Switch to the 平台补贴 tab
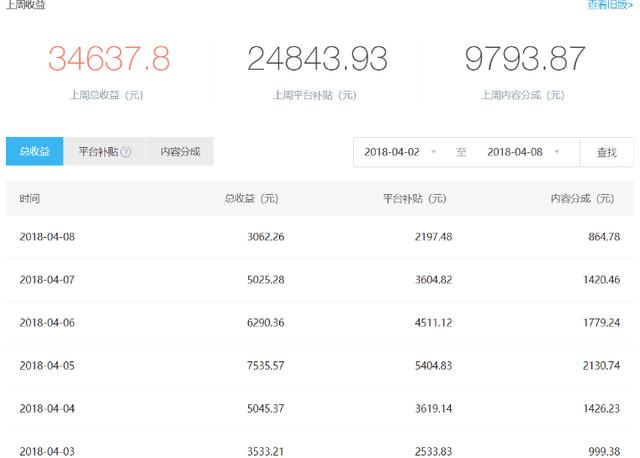Screen dimensions: 640x458 click(x=99, y=152)
